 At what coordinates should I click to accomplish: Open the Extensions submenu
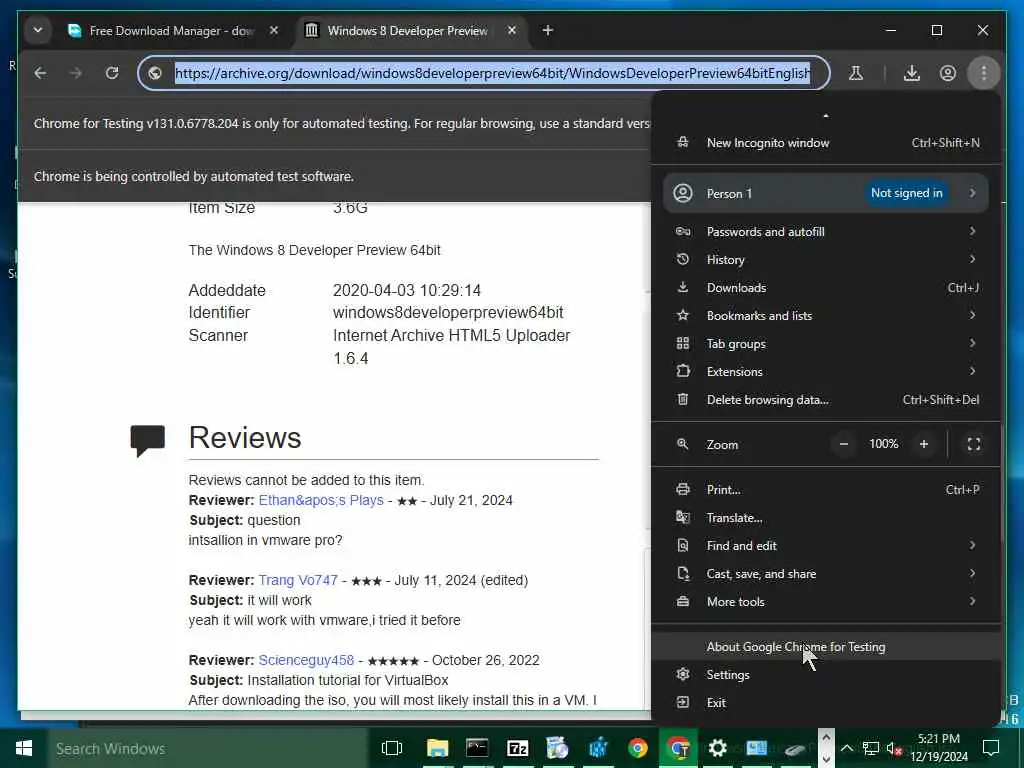(826, 372)
